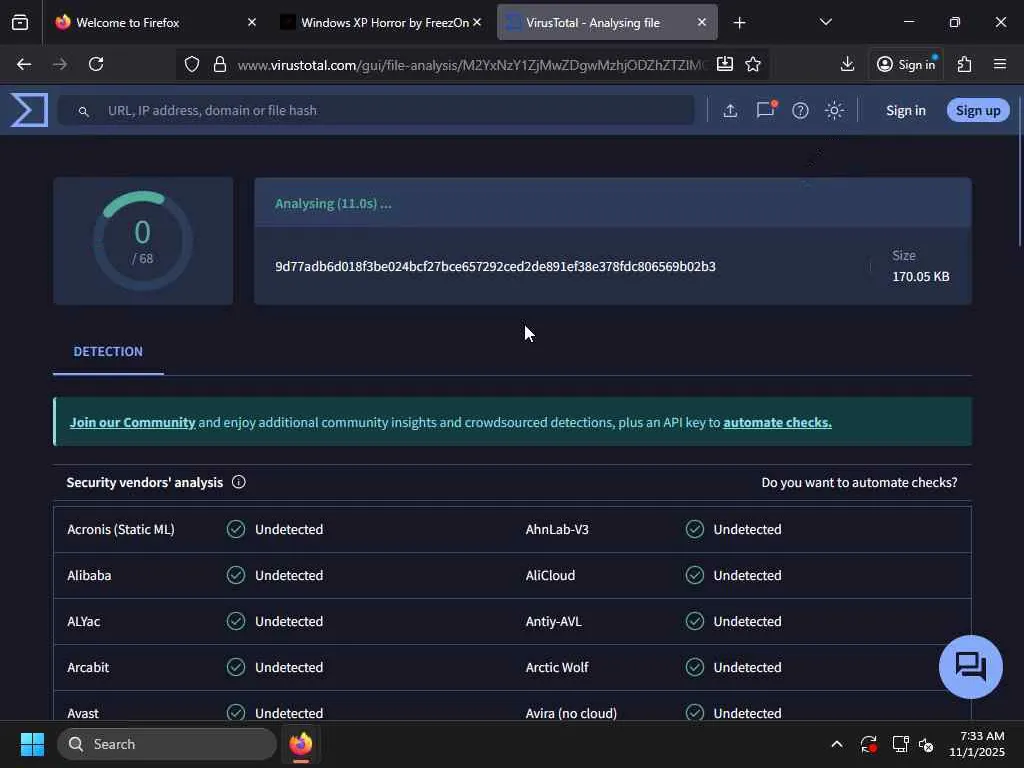Open network status tray icon
The height and width of the screenshot is (768, 1024).
pyautogui.click(x=900, y=744)
